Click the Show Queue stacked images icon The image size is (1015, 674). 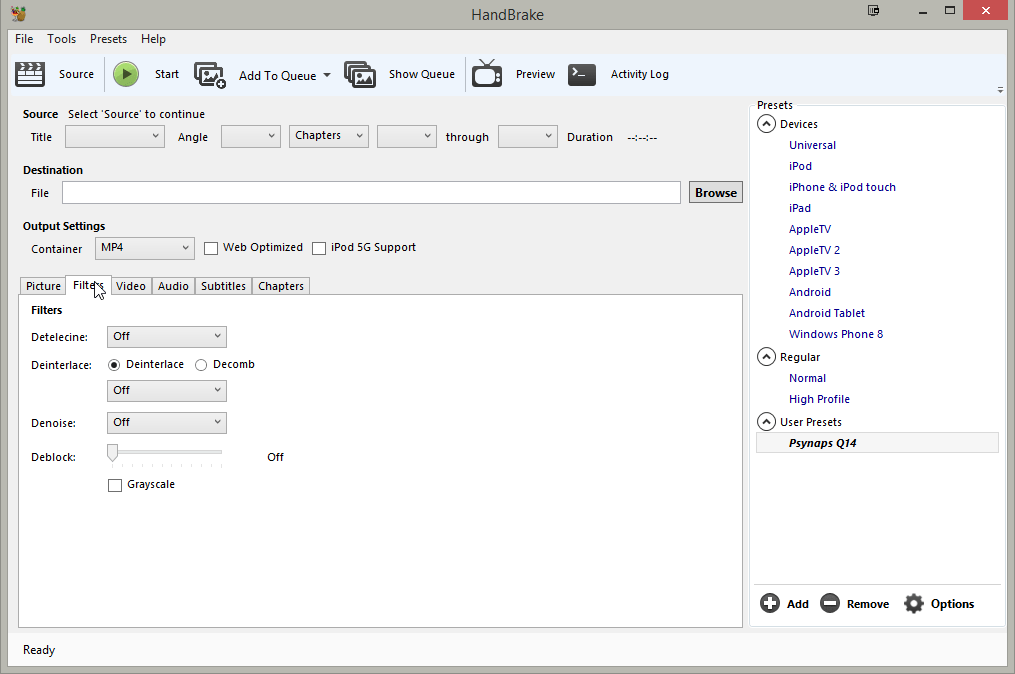[x=360, y=74]
